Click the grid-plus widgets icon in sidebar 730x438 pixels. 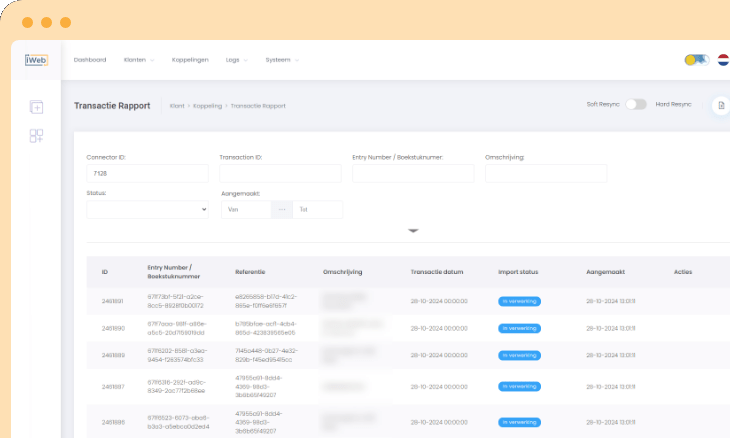pos(36,136)
